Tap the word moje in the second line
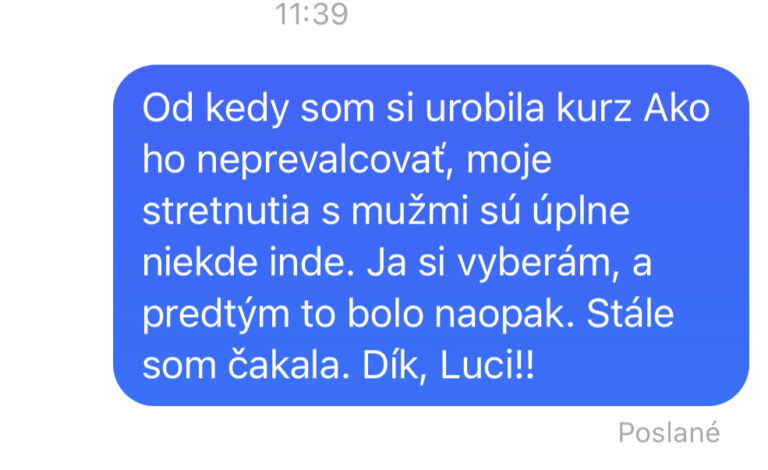Image resolution: width=768 pixels, height=470 pixels. [x=509, y=161]
